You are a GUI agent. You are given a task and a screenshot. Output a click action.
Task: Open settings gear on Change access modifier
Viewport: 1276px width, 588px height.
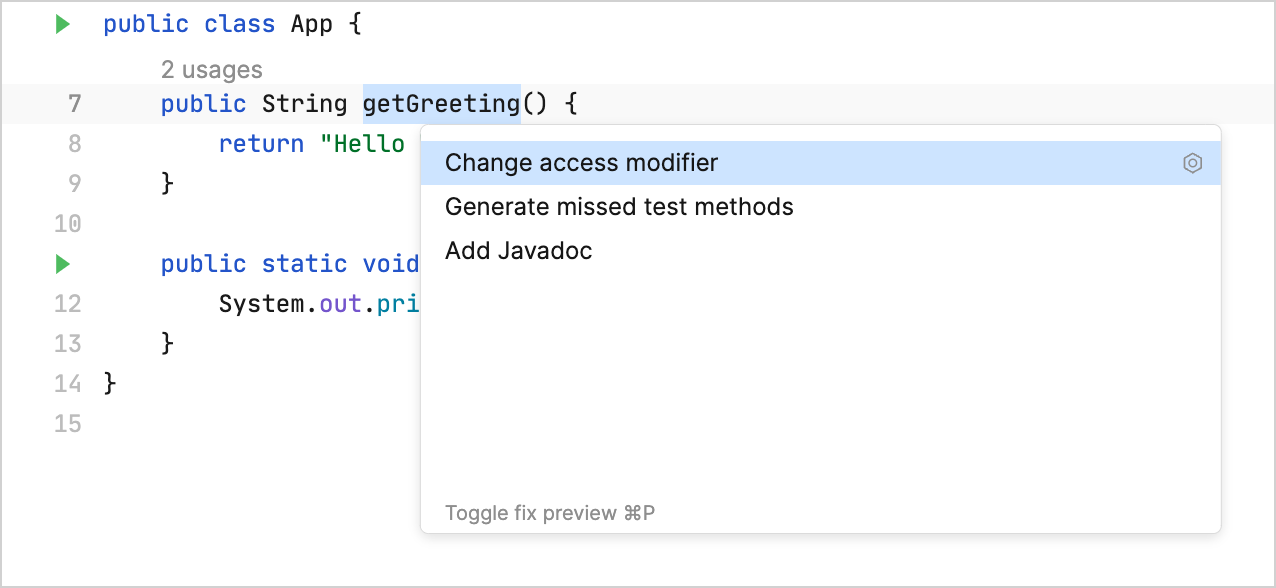(1192, 162)
